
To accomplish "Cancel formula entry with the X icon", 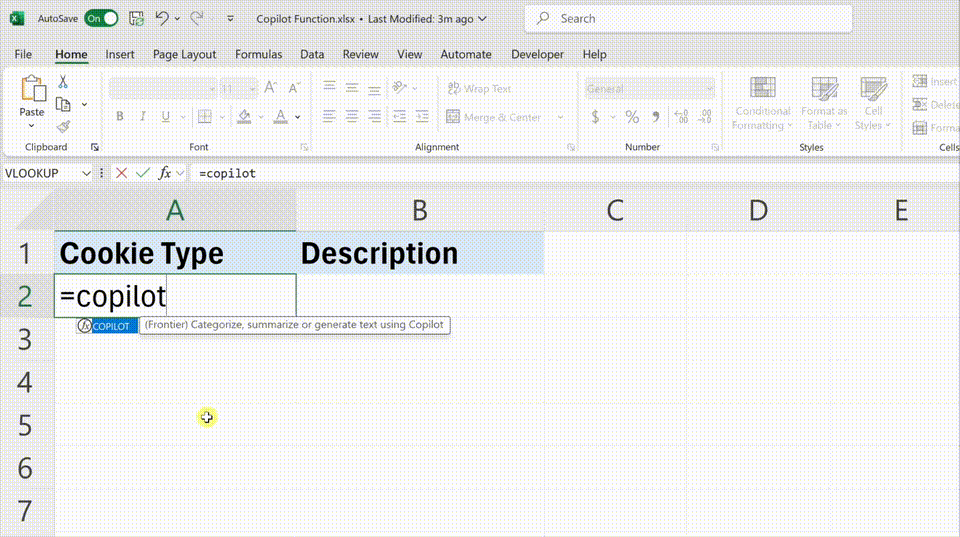I will (x=121, y=173).
